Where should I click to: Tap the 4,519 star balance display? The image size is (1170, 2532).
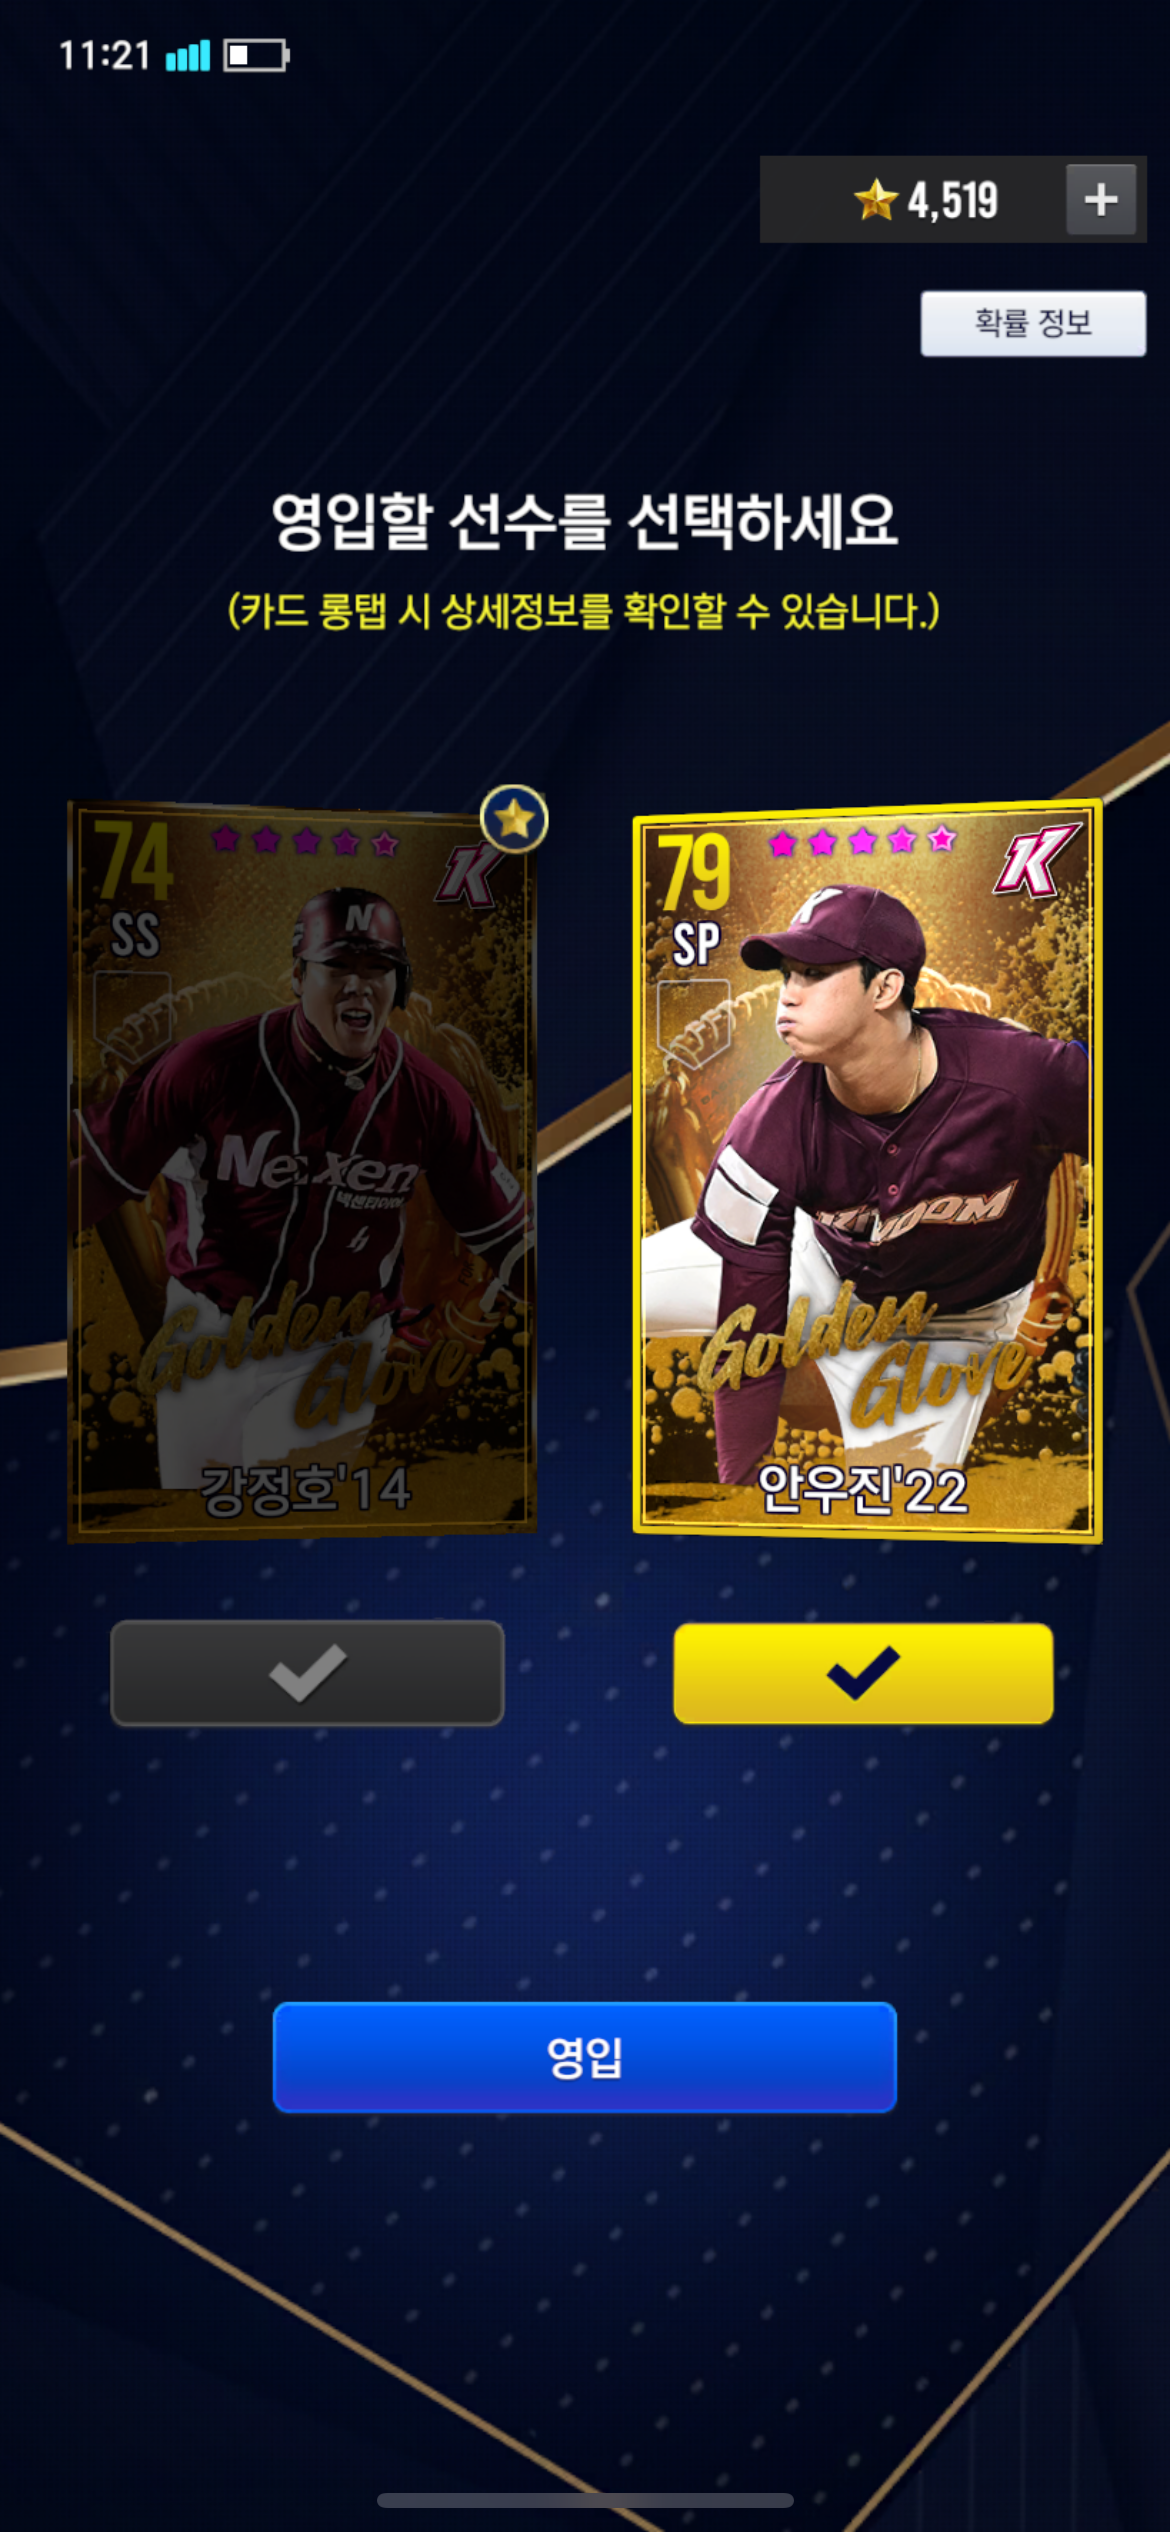952,199
